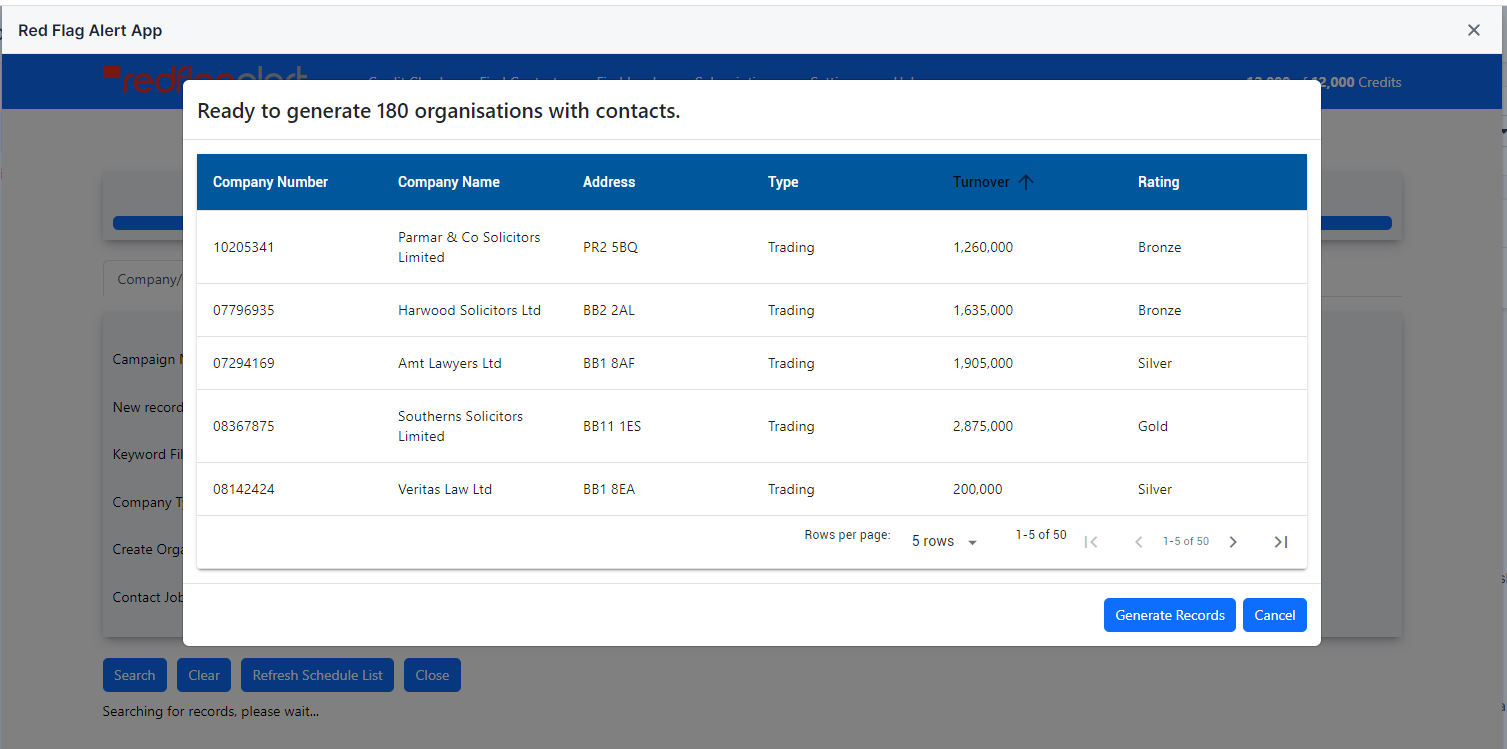The height and width of the screenshot is (749, 1507).
Task: Select the BB1 8AF address cell
Action: point(609,363)
